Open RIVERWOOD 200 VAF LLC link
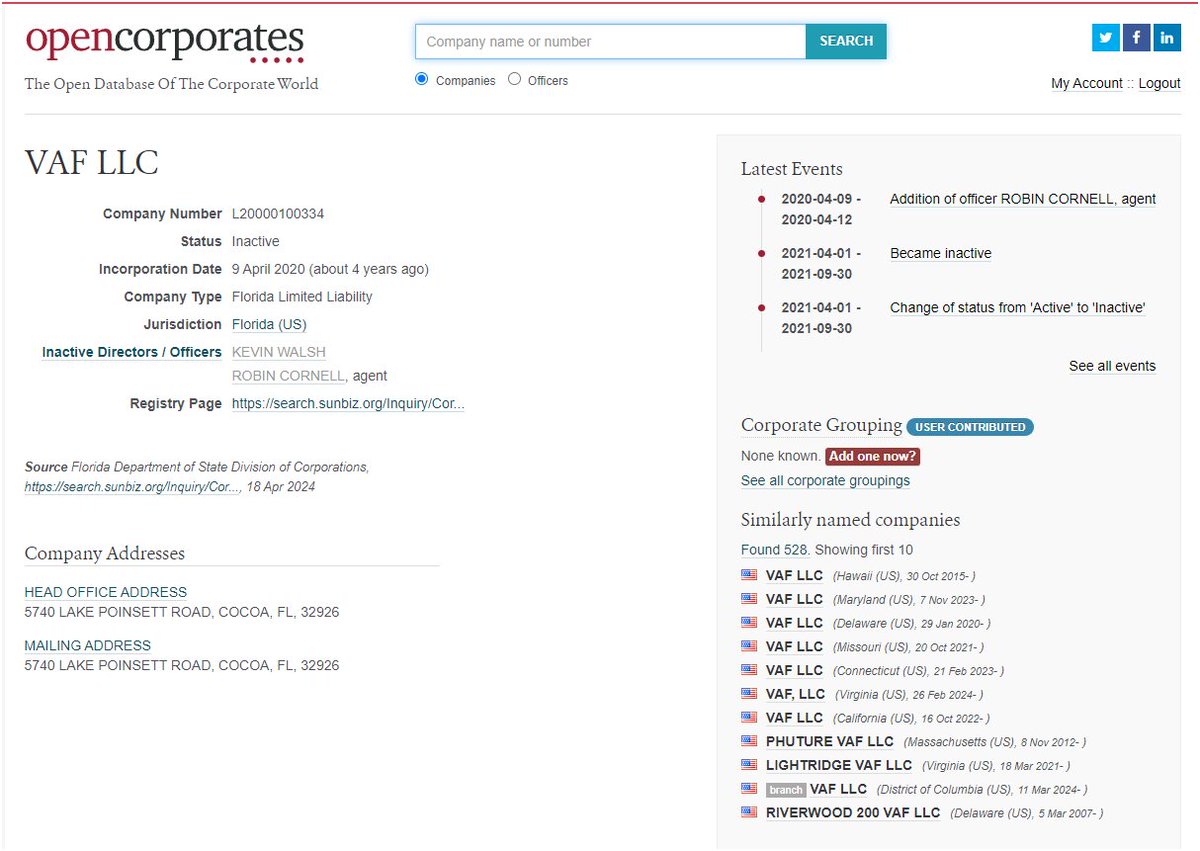The image size is (1200, 851). coord(853,813)
